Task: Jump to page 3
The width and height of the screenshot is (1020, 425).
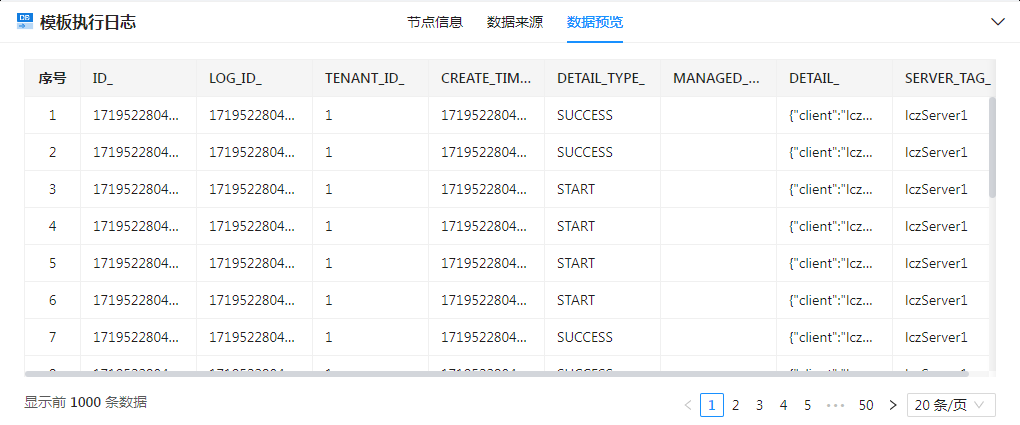Action: pyautogui.click(x=760, y=405)
